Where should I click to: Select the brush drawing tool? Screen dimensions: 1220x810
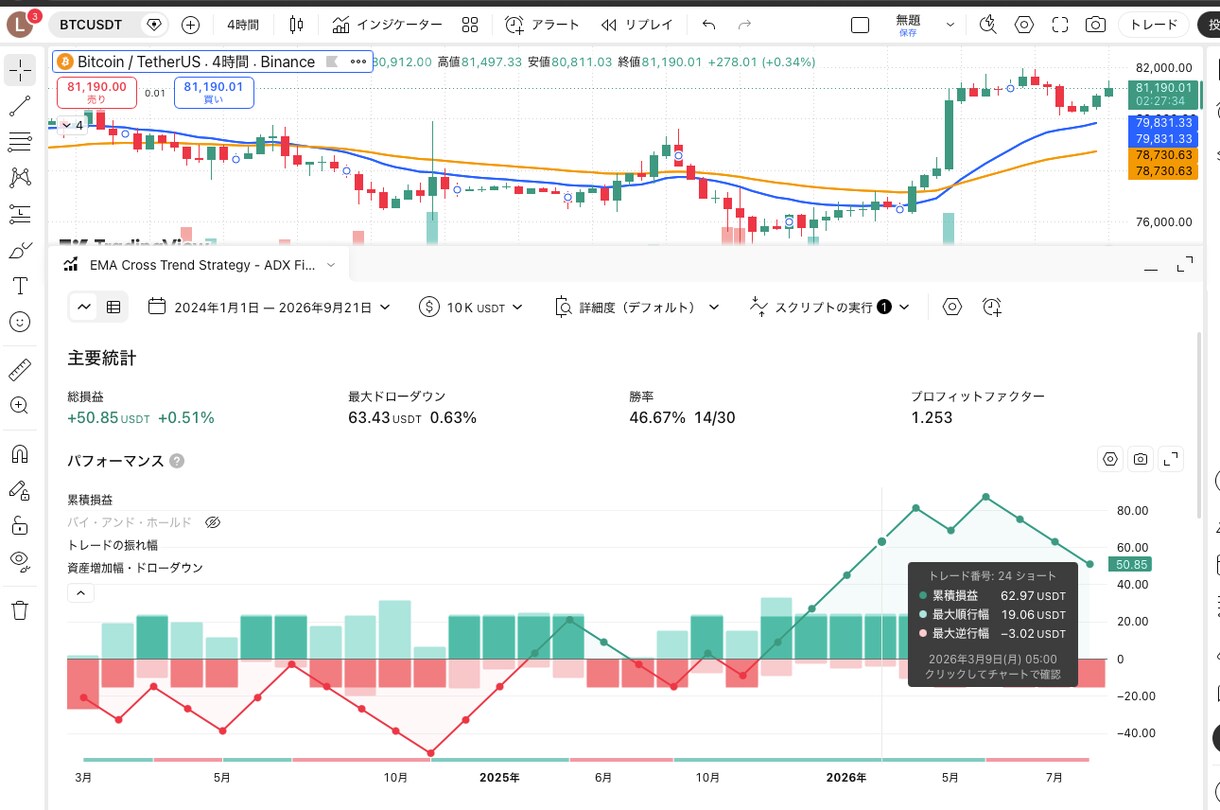[19, 250]
